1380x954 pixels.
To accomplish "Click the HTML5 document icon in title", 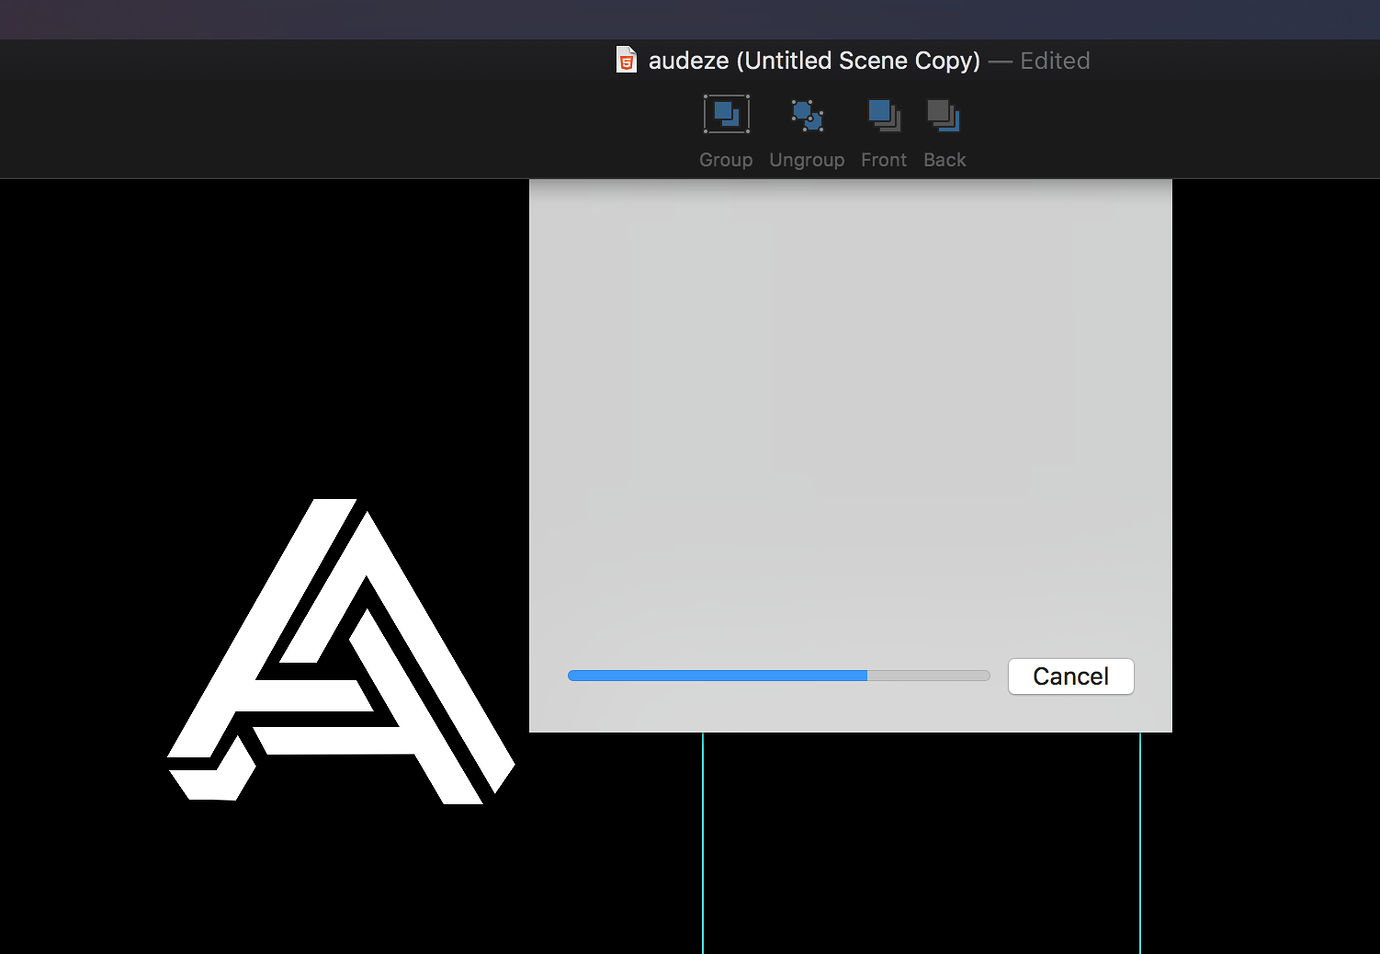I will [626, 60].
